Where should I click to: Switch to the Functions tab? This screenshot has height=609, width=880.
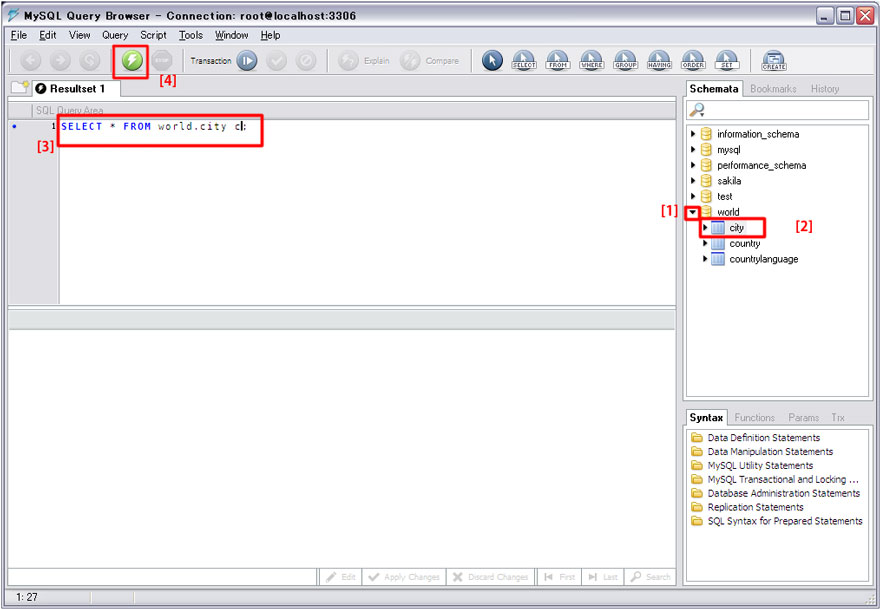coord(754,418)
